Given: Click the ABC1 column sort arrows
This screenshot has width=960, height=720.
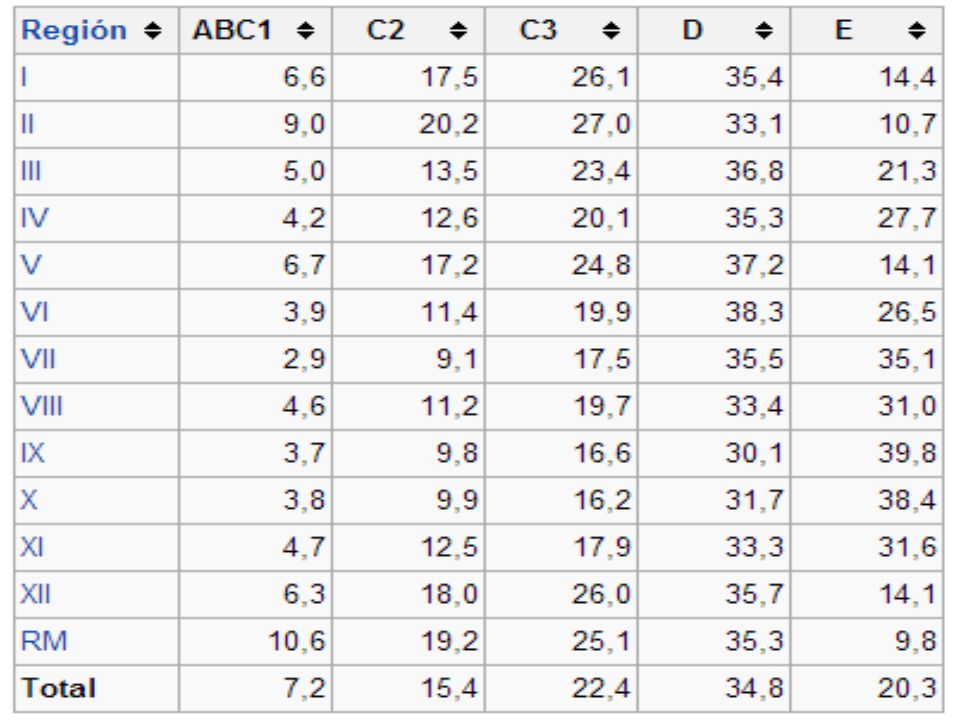Looking at the screenshot, I should [x=306, y=30].
